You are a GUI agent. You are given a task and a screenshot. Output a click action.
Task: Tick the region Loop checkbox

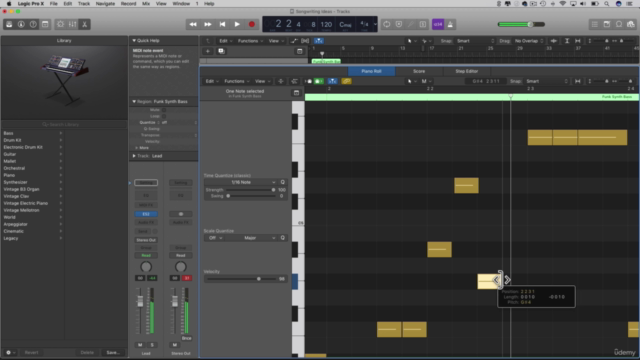[164, 116]
